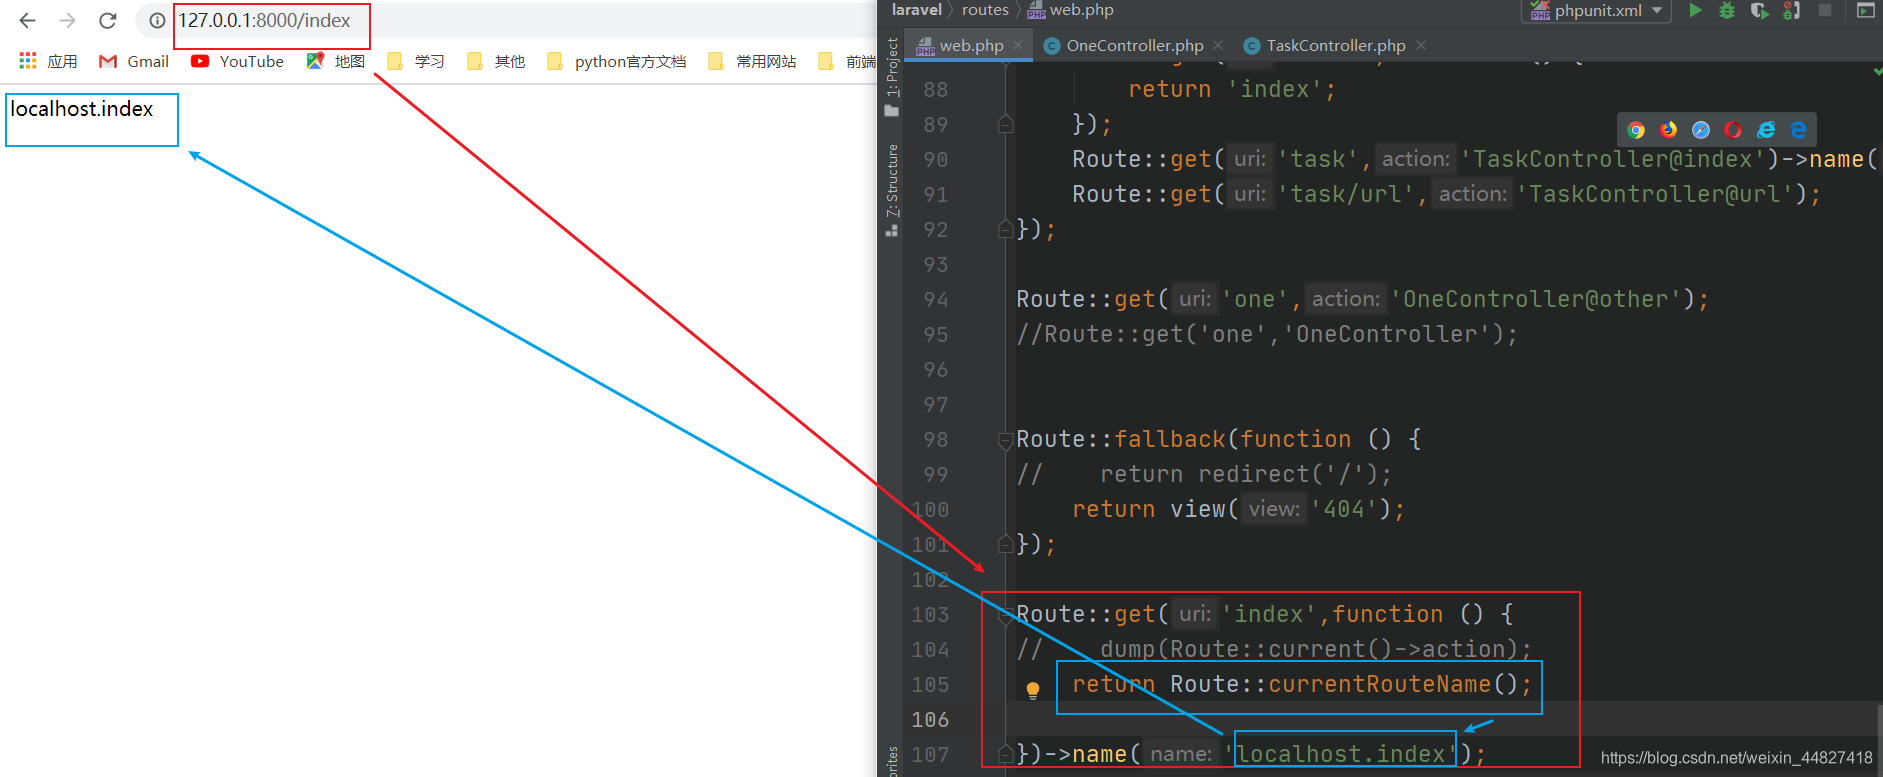
Task: Open file in Internet Explorer from editor popup
Action: (1766, 130)
